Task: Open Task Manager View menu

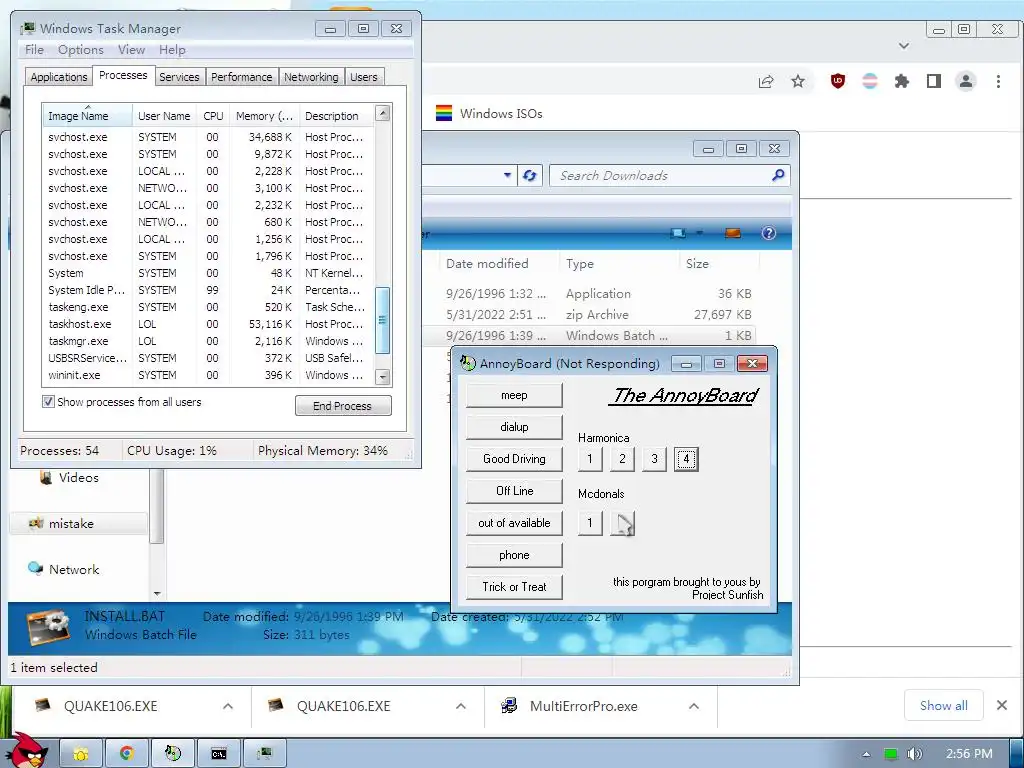Action: pos(131,50)
